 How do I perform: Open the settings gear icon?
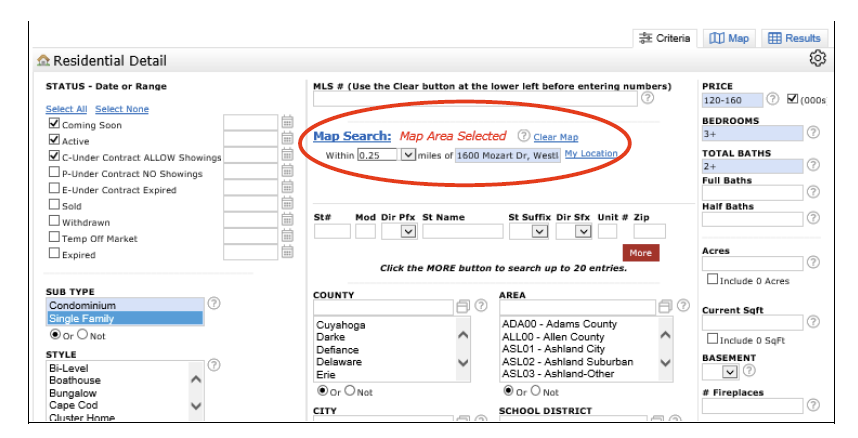click(x=818, y=58)
